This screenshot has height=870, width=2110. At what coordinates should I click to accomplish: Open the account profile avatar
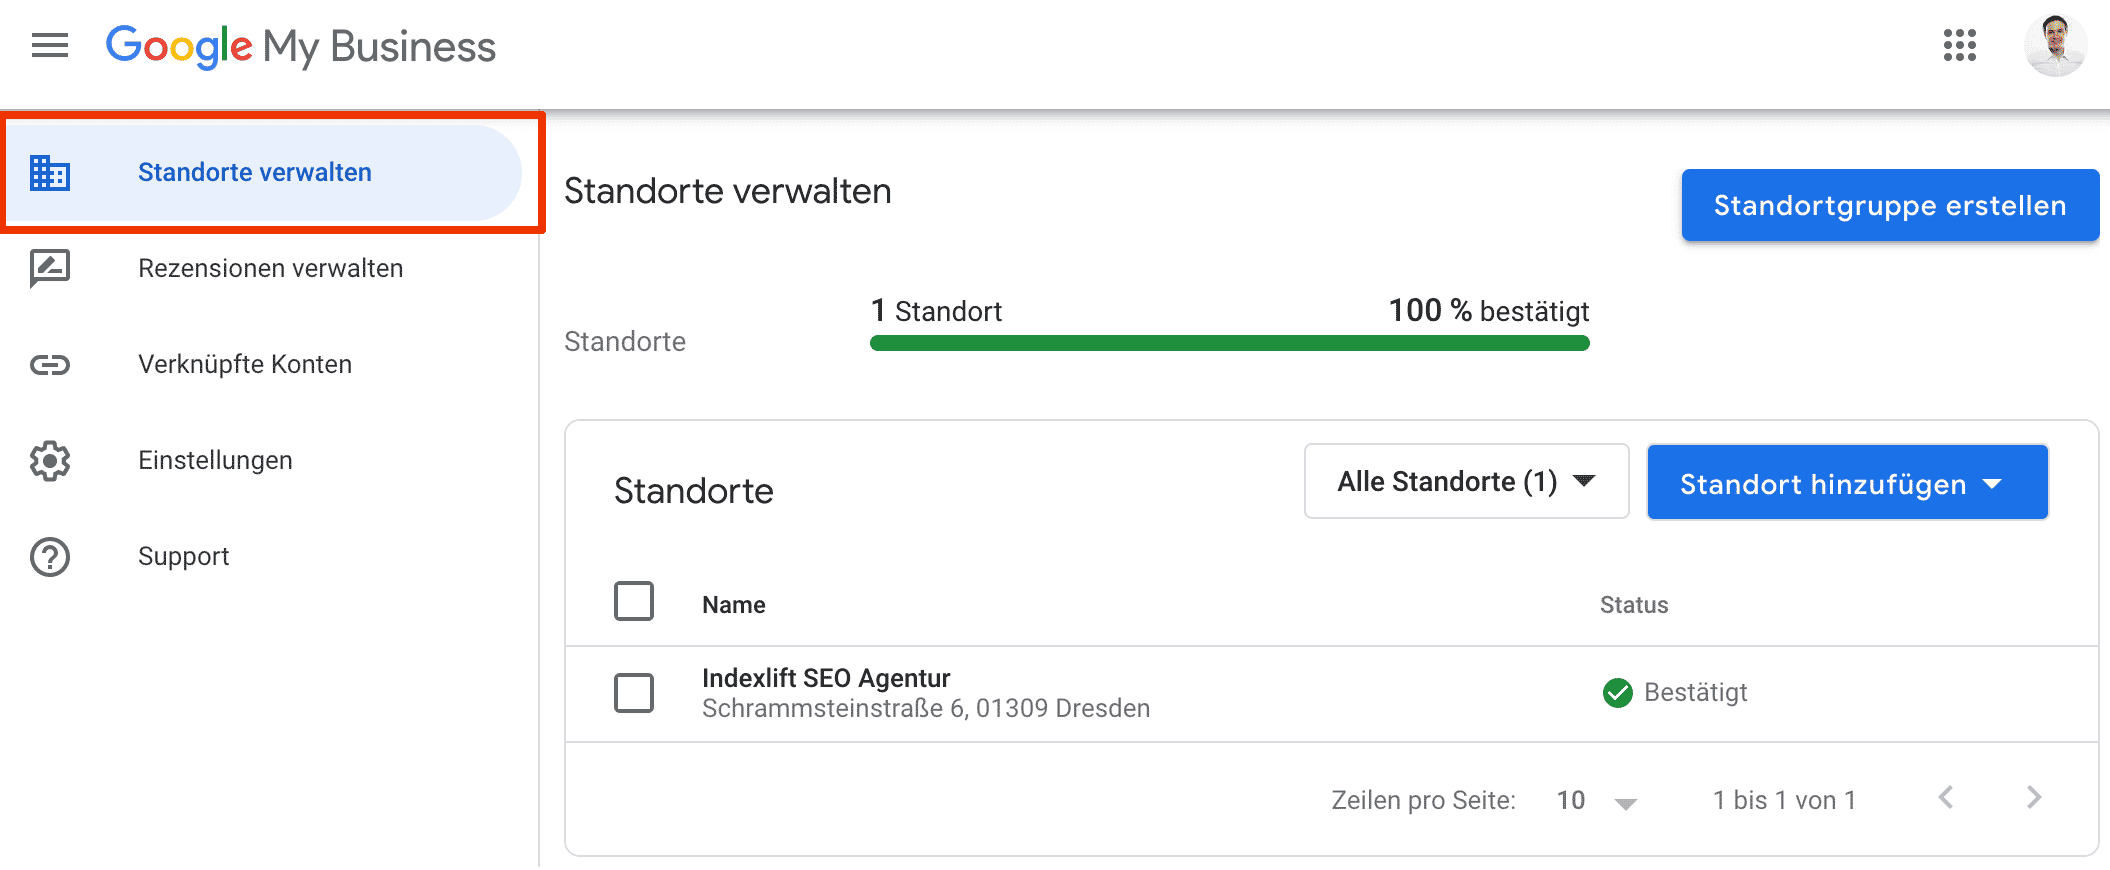pyautogui.click(x=2055, y=45)
